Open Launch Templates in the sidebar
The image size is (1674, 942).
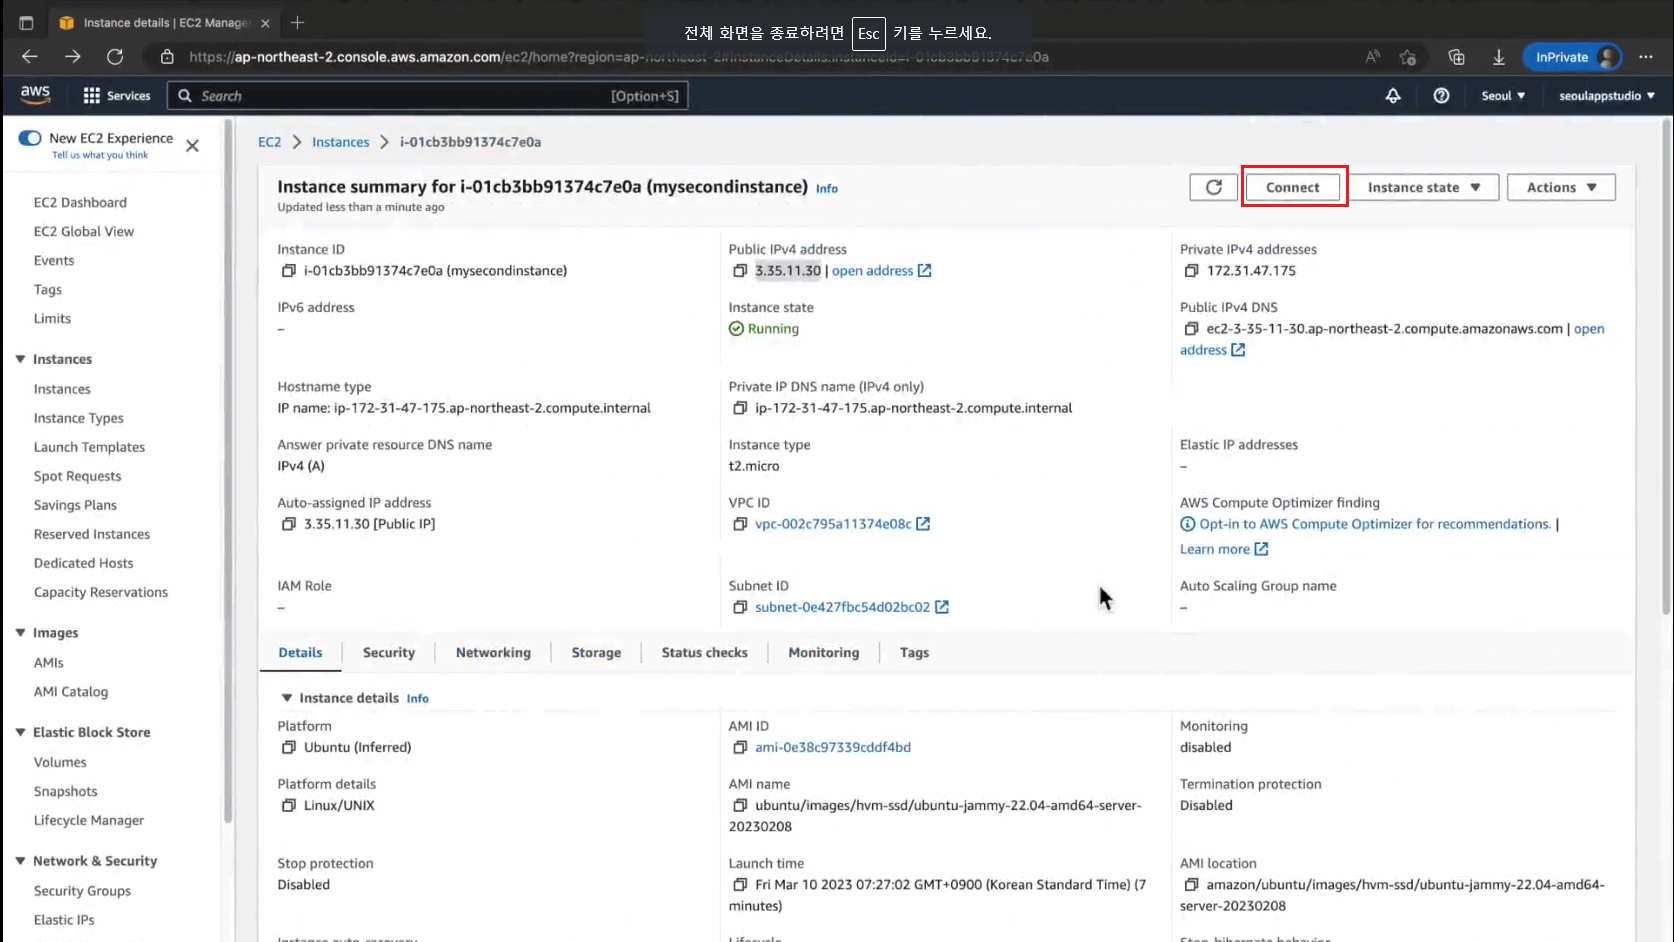point(89,447)
